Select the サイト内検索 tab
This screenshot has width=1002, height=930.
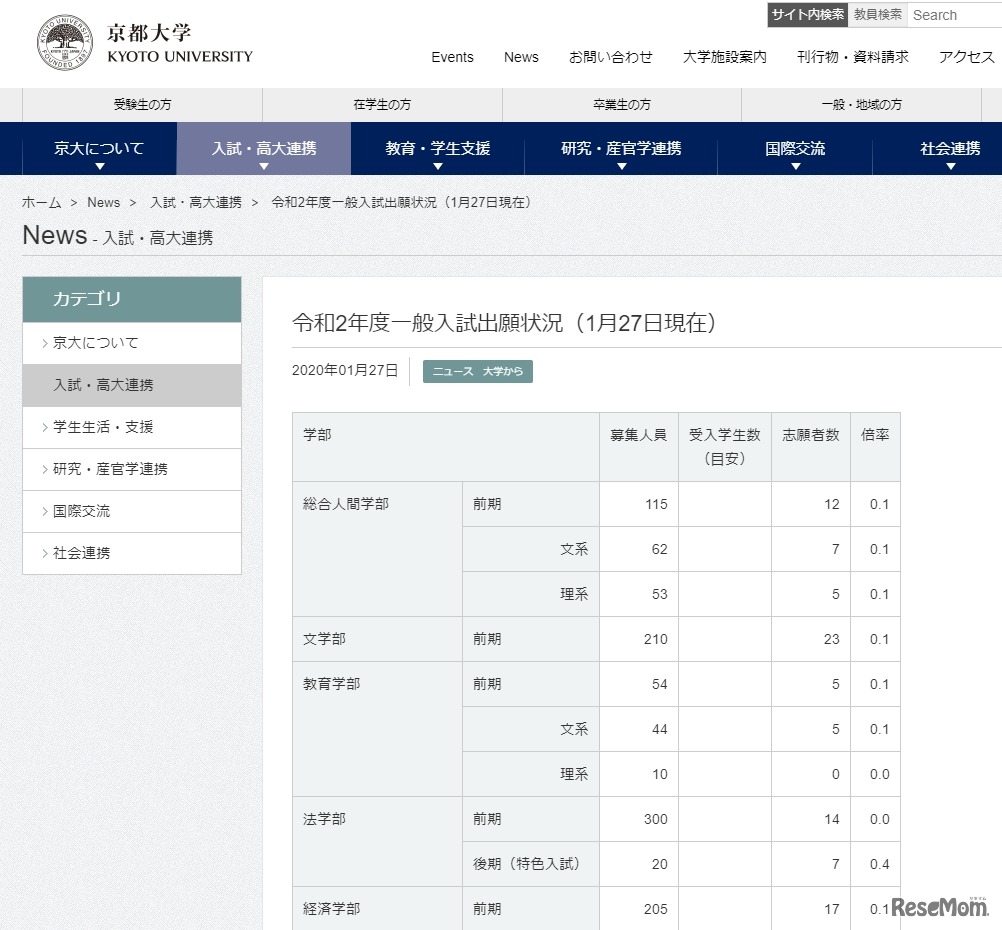coord(807,14)
